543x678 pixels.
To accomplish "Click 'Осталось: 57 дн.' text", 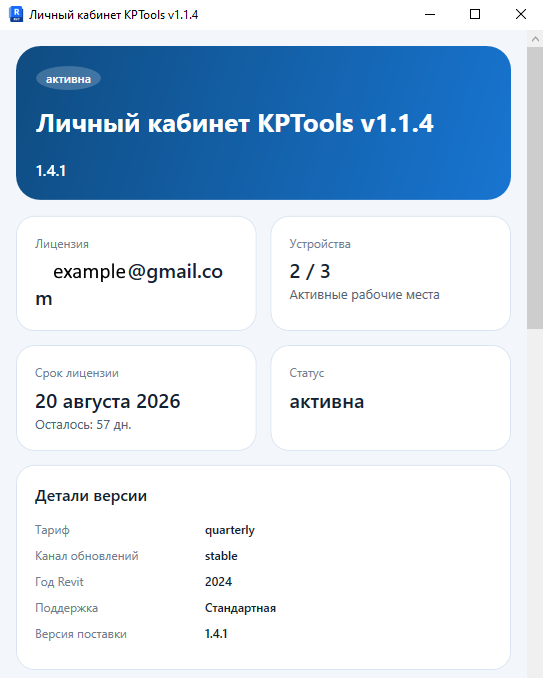I will [x=83, y=425].
